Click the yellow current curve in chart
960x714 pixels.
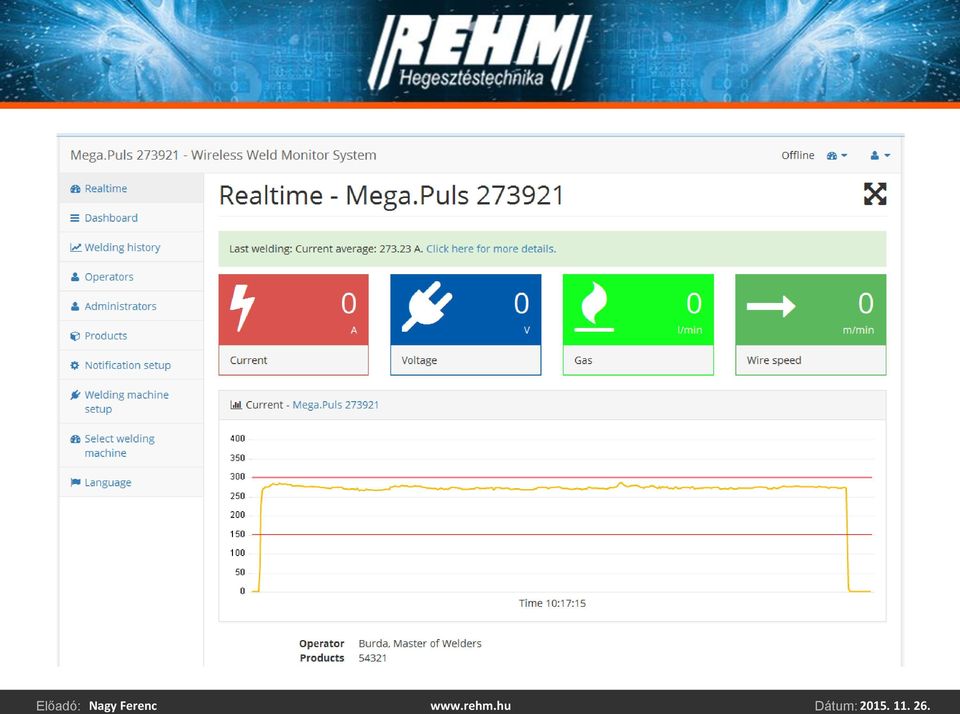(551, 488)
